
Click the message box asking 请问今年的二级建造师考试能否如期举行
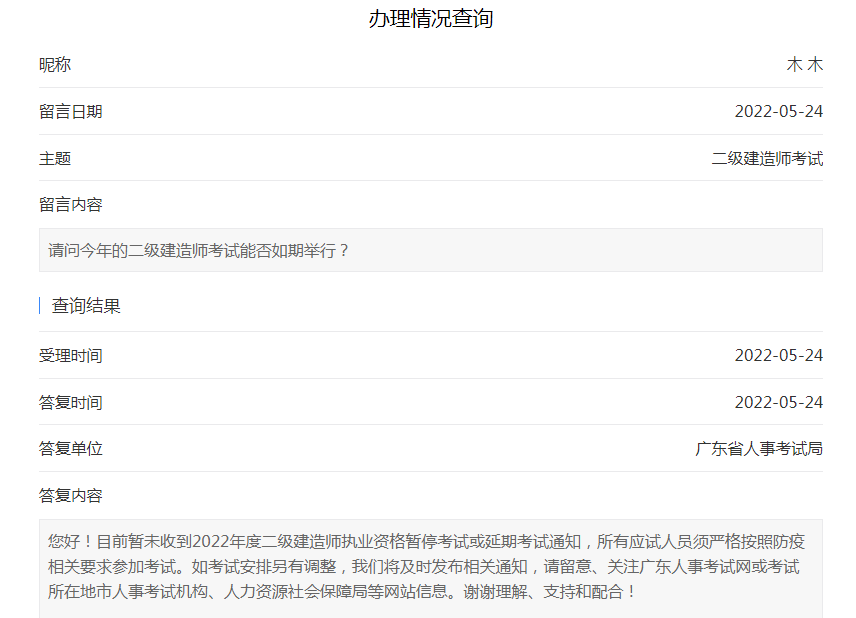coord(431,250)
